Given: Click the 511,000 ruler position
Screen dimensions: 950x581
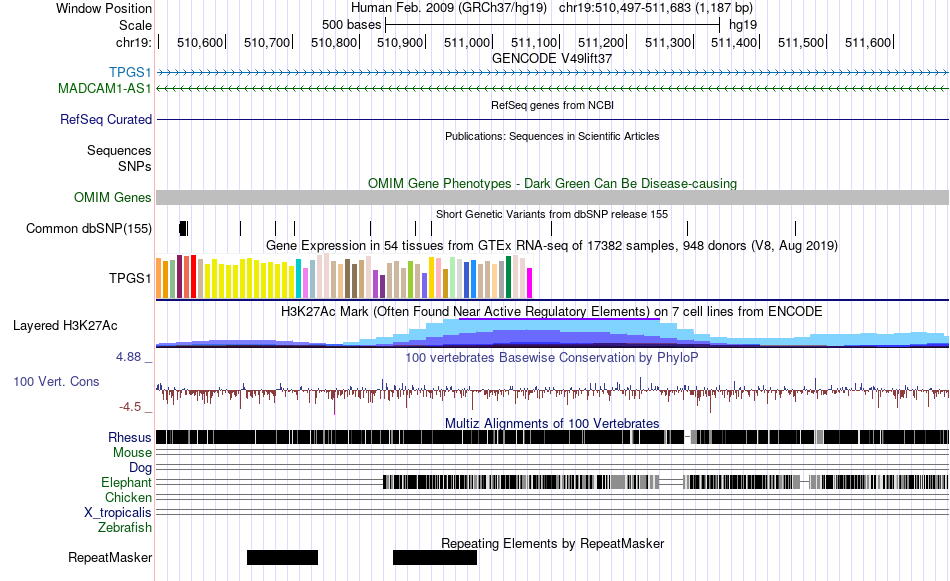Looking at the screenshot, I should point(467,42).
